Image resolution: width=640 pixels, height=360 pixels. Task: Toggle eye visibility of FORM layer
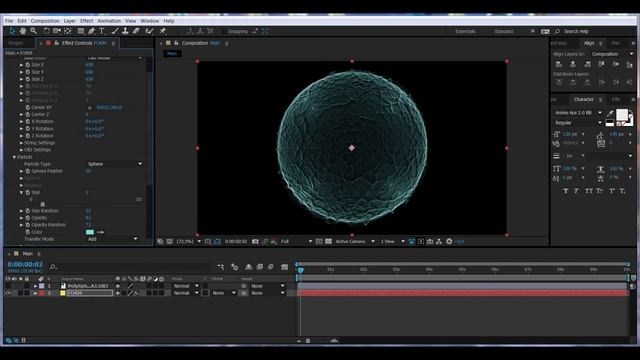click(8, 293)
